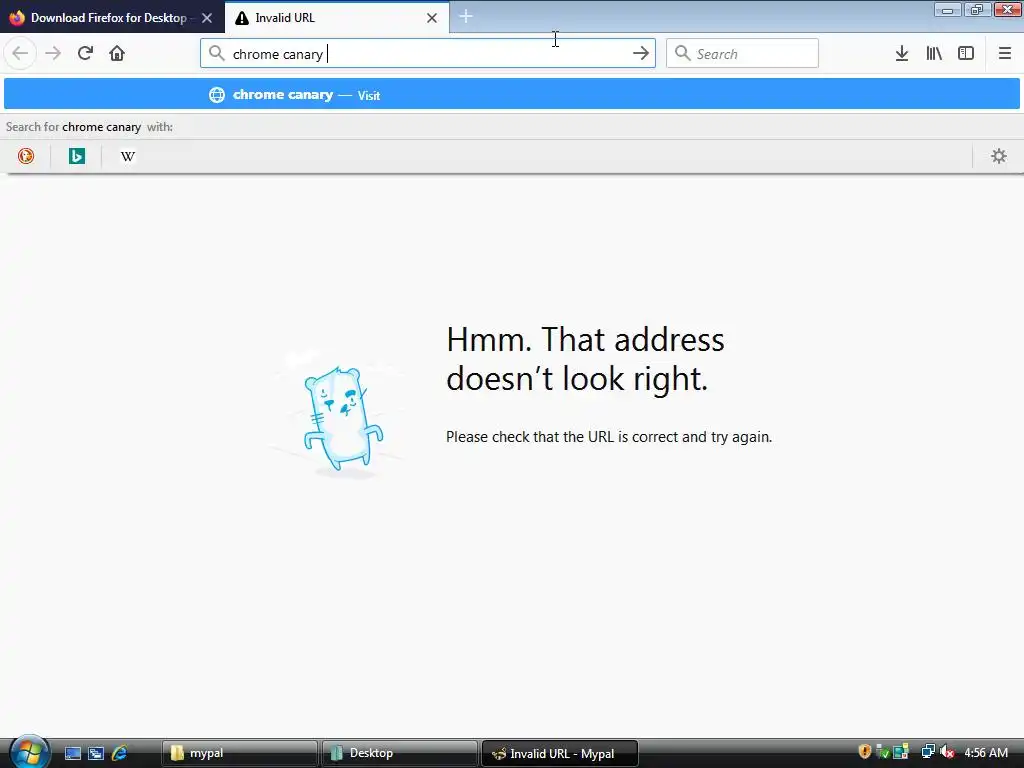Click the 'Please check that the URL' message
Viewport: 1024px width, 768px height.
tap(609, 437)
